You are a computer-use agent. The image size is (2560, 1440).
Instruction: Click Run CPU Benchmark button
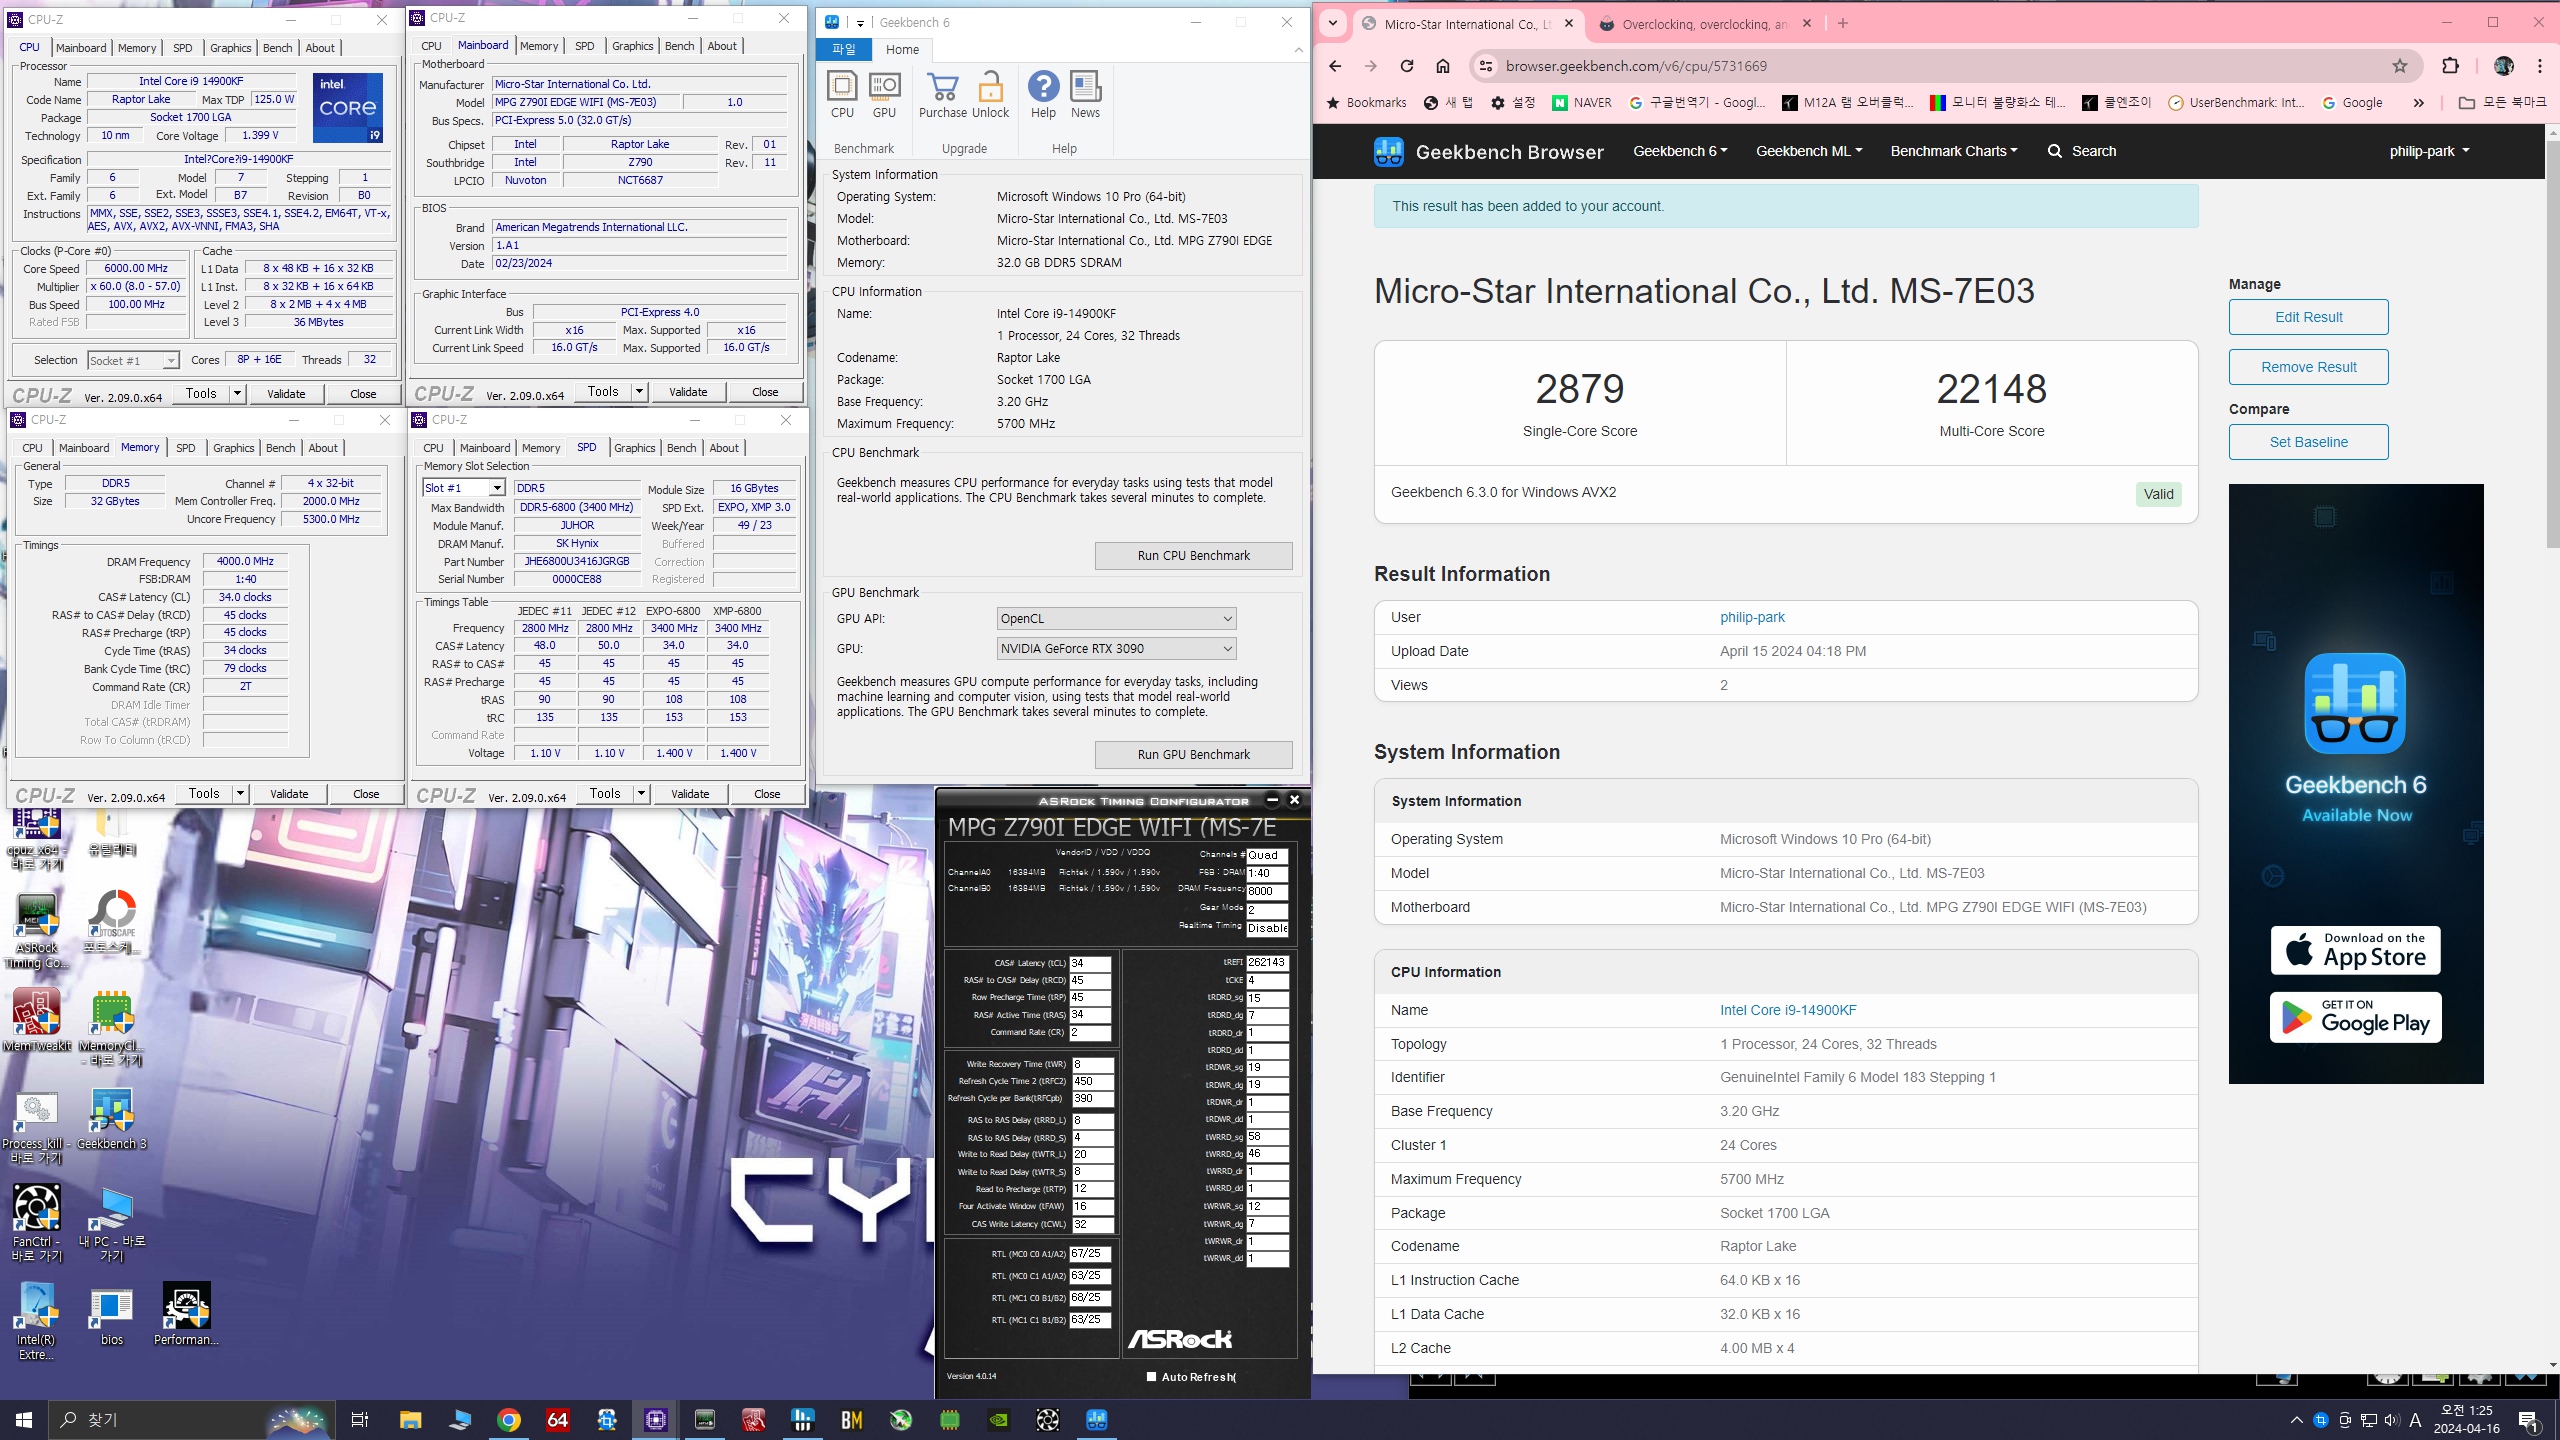(x=1193, y=556)
